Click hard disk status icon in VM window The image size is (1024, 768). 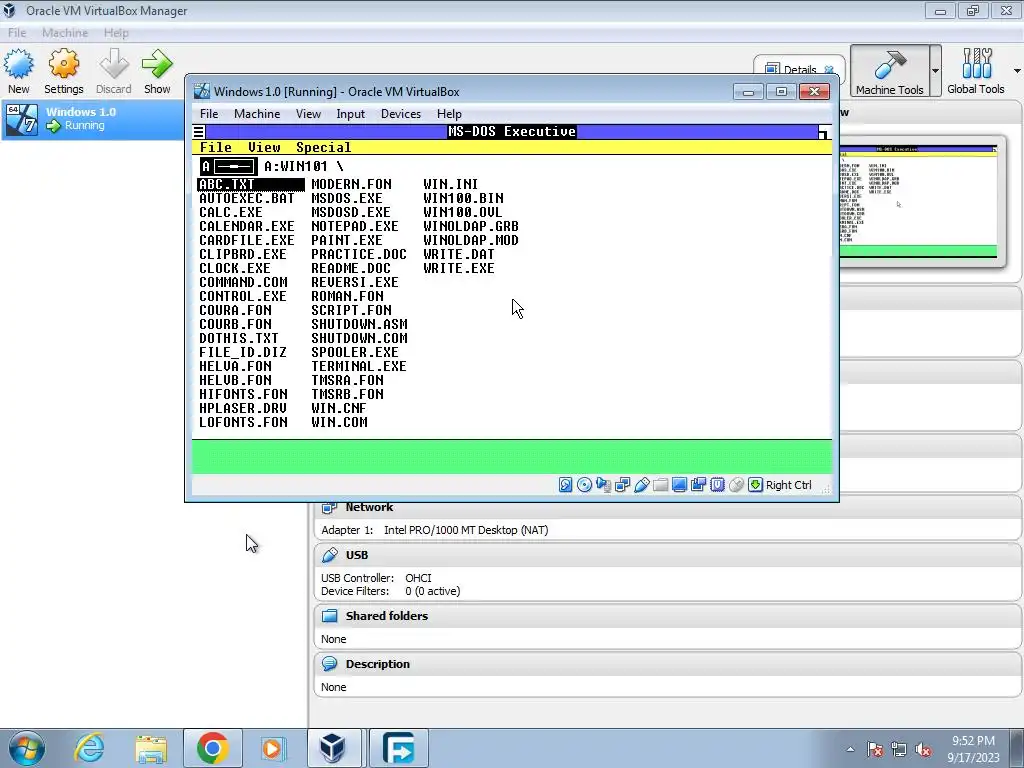[566, 485]
